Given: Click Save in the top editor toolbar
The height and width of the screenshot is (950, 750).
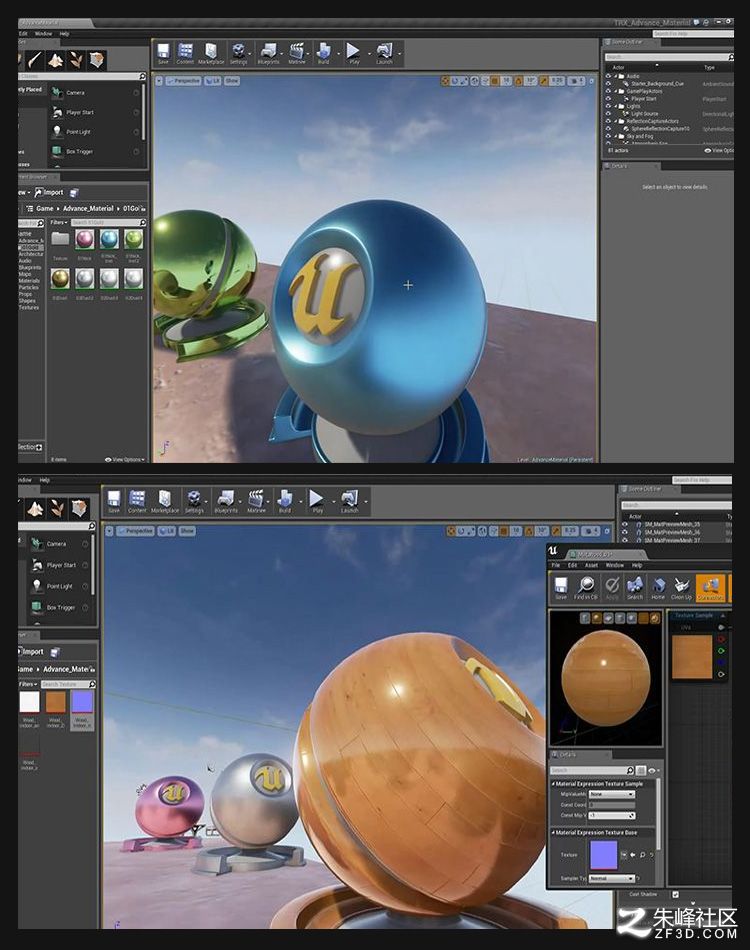Looking at the screenshot, I should pos(163,53).
